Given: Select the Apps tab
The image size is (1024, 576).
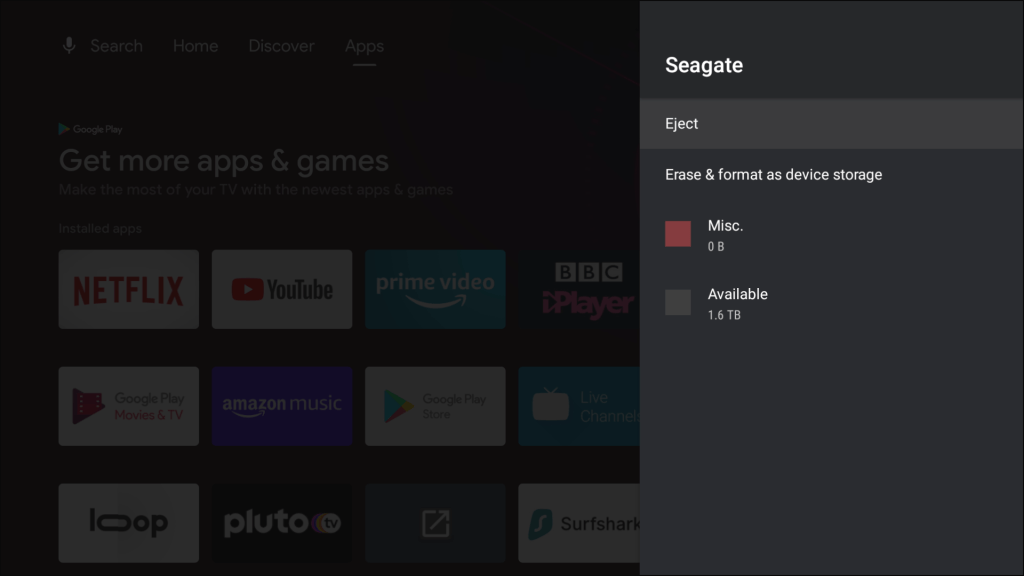Looking at the screenshot, I should pyautogui.click(x=364, y=46).
